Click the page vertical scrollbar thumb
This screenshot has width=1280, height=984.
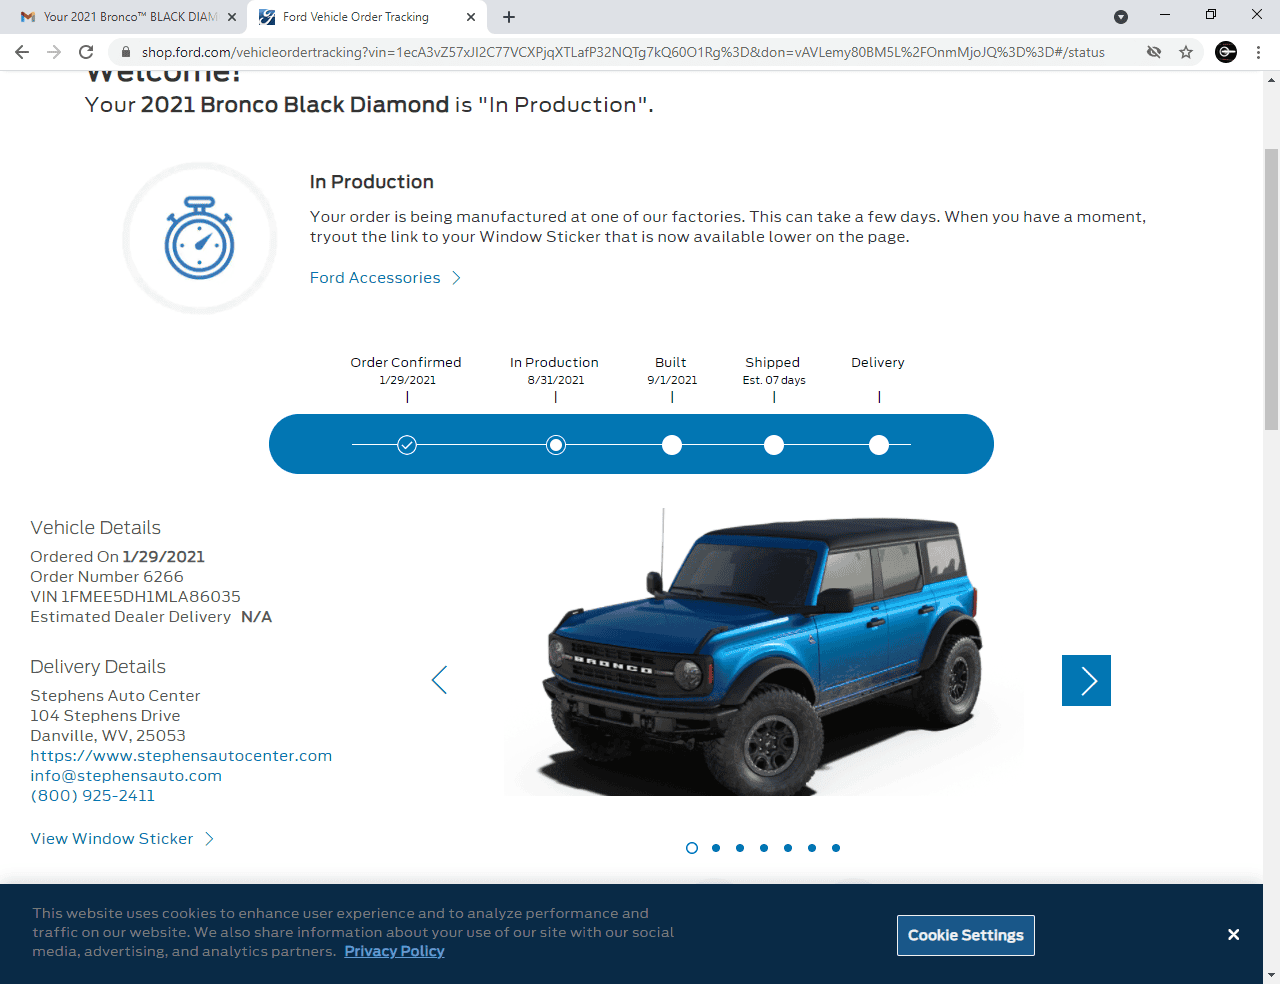point(1271,290)
